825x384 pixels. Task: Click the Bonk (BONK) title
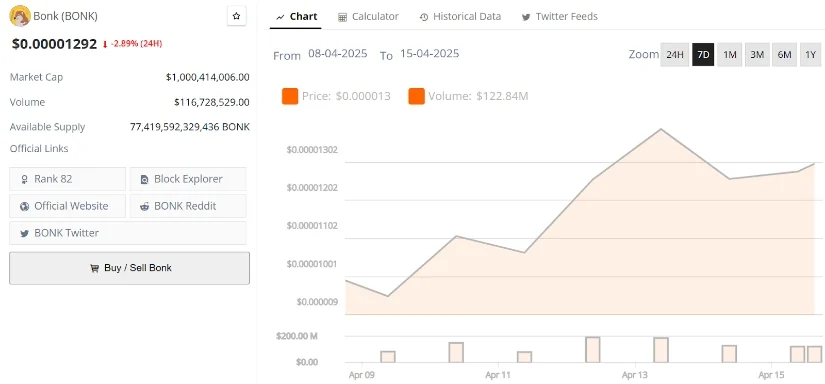(x=65, y=16)
